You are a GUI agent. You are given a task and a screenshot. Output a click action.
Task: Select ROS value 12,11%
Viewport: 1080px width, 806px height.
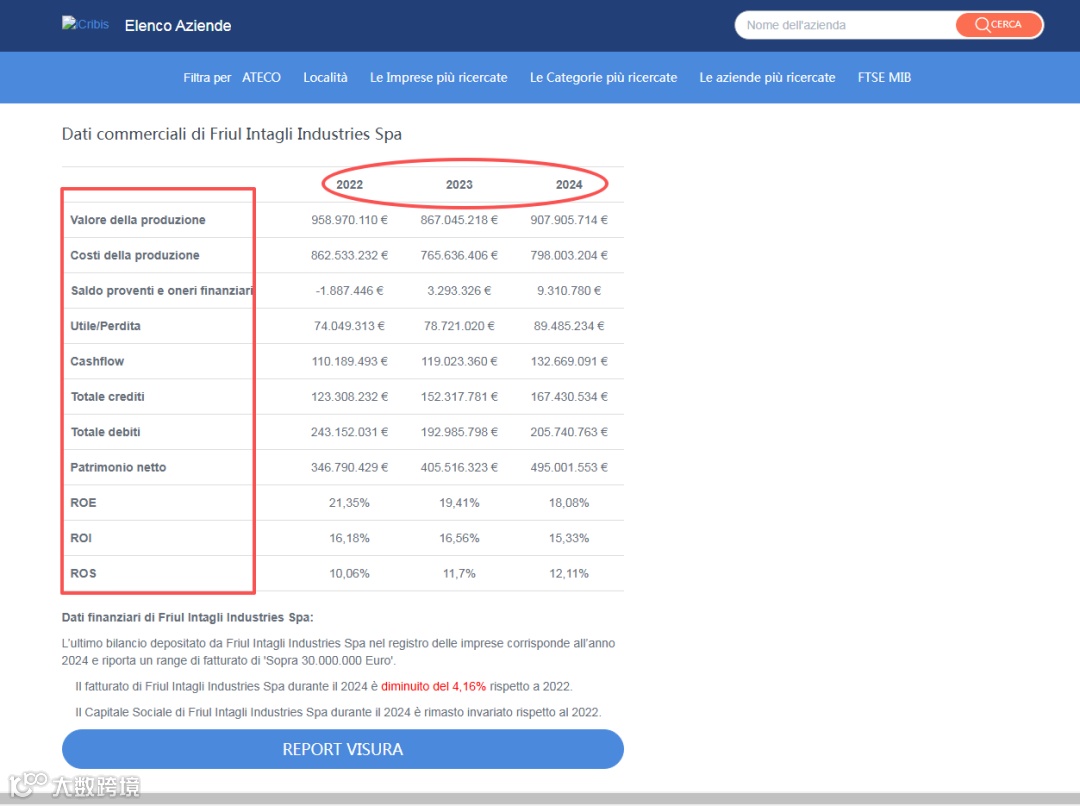[x=569, y=573]
